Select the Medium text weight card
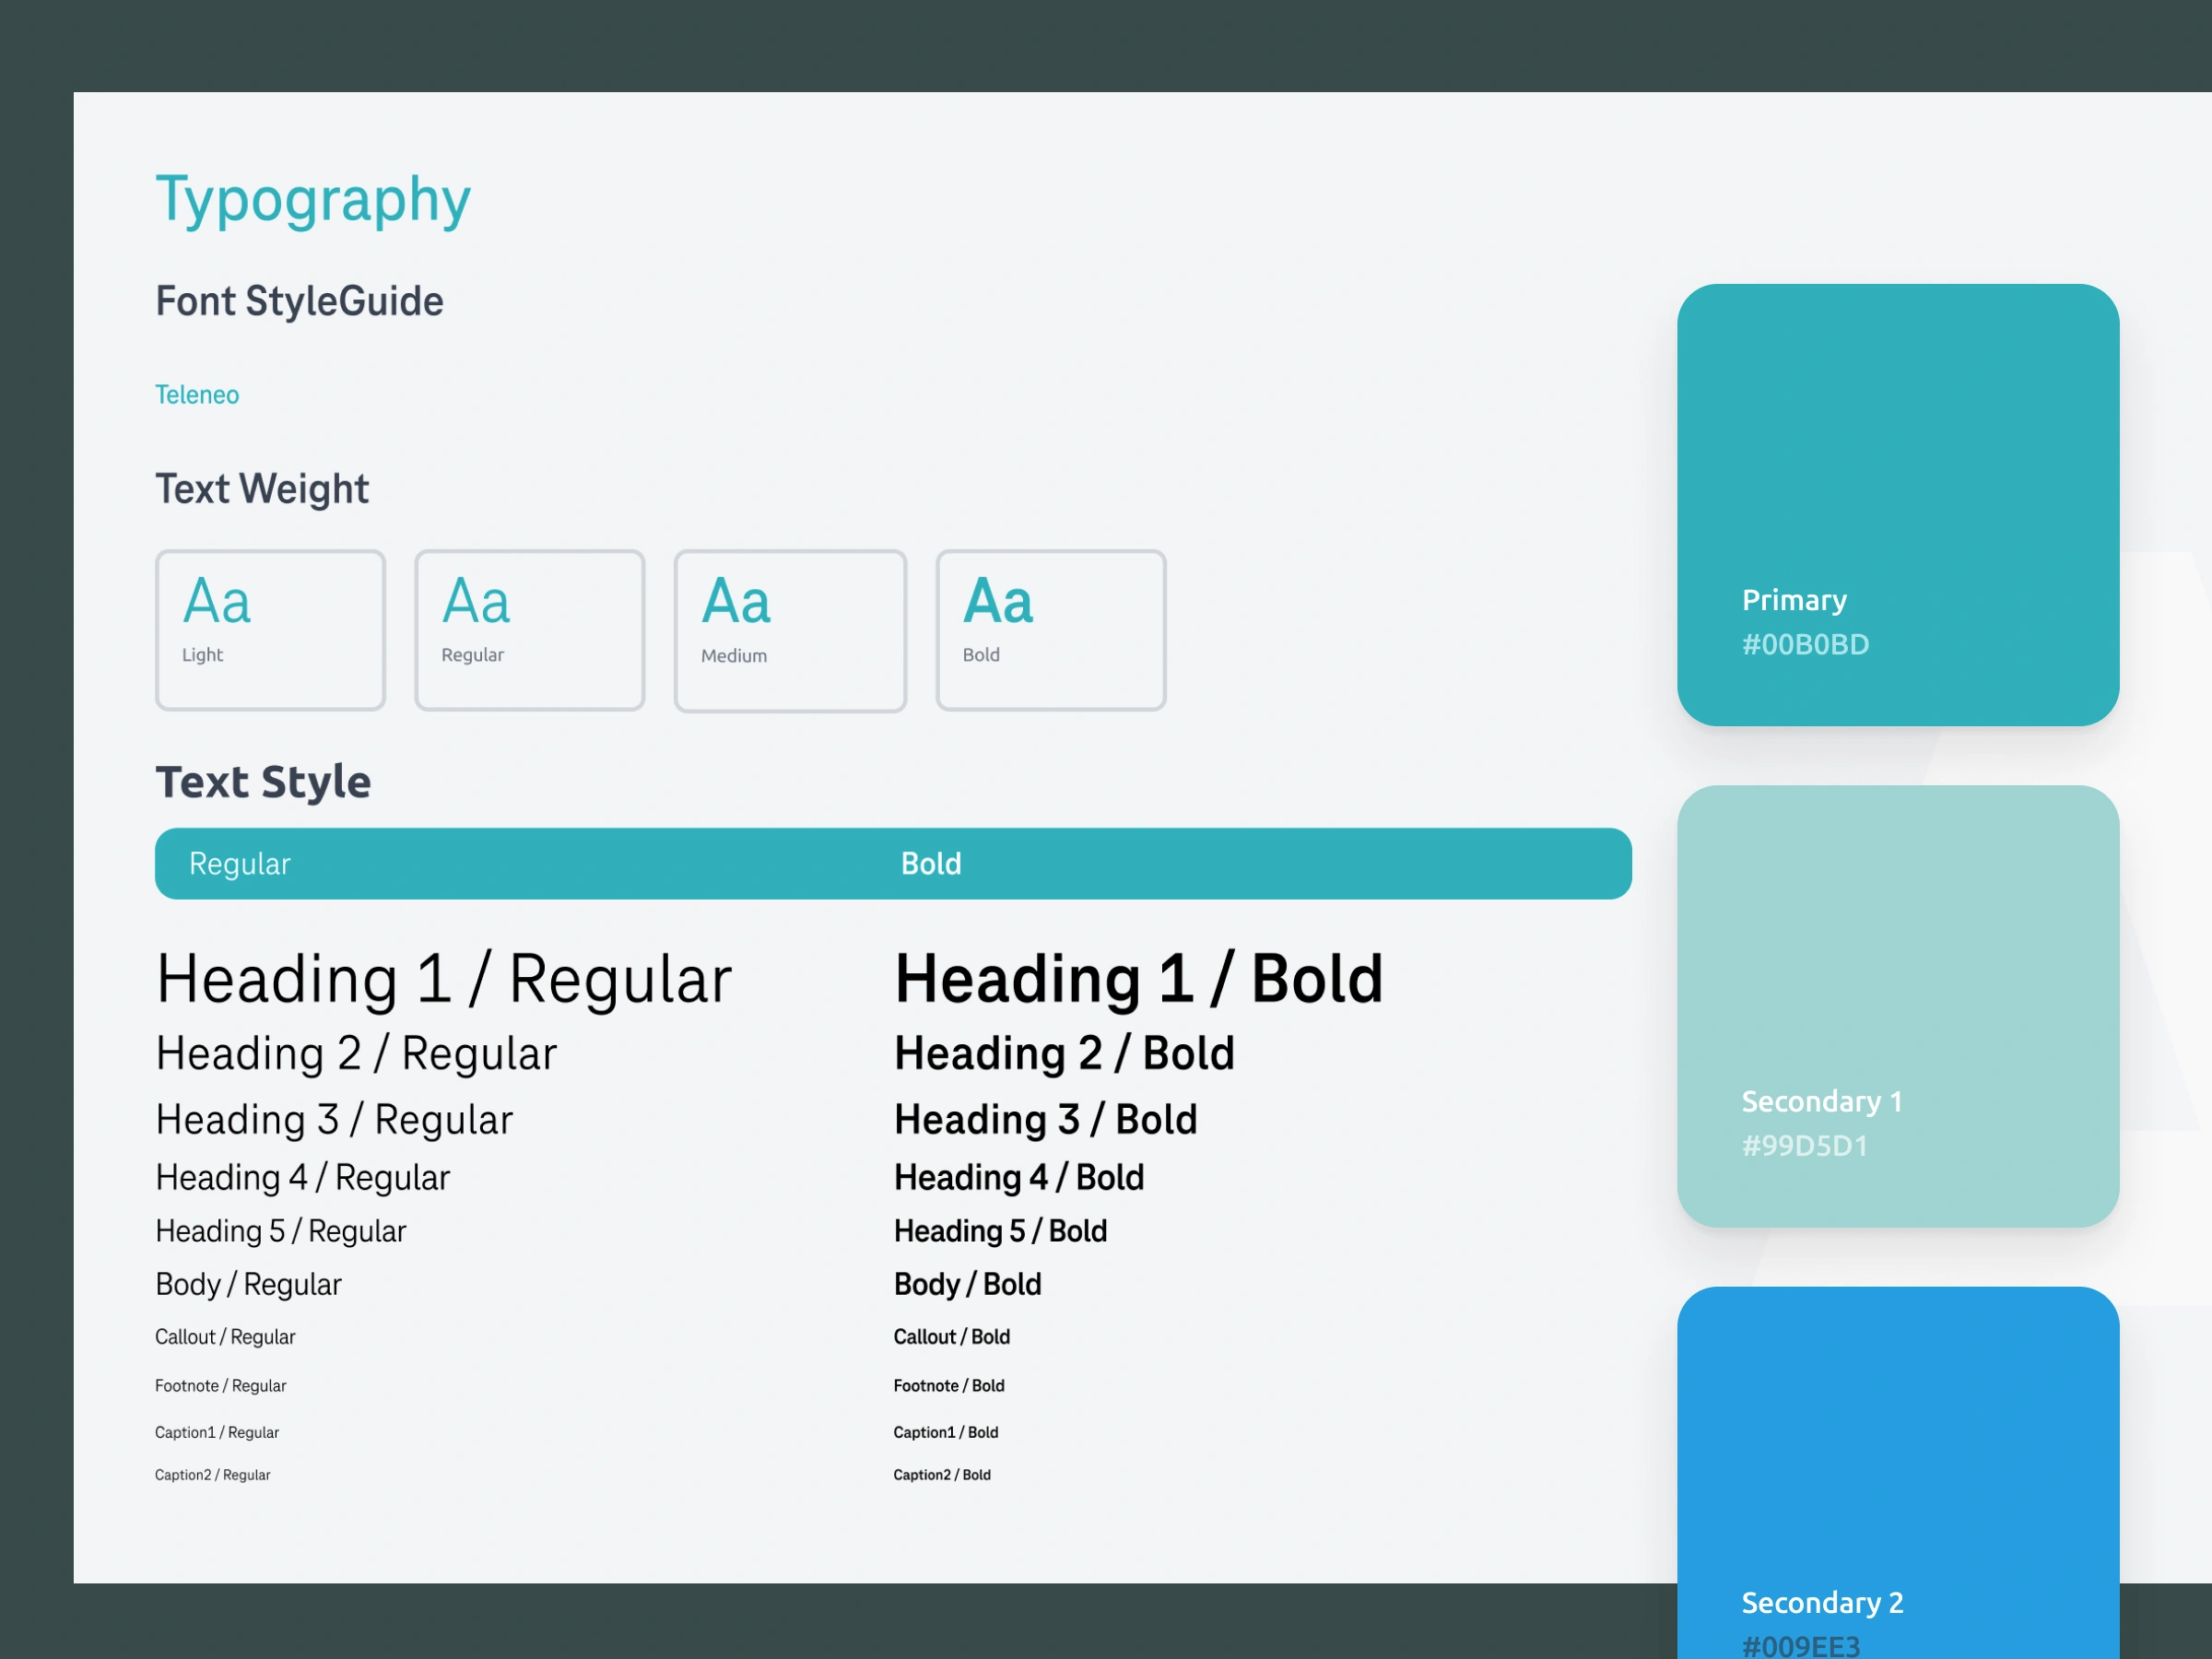This screenshot has width=2212, height=1659. coord(790,630)
